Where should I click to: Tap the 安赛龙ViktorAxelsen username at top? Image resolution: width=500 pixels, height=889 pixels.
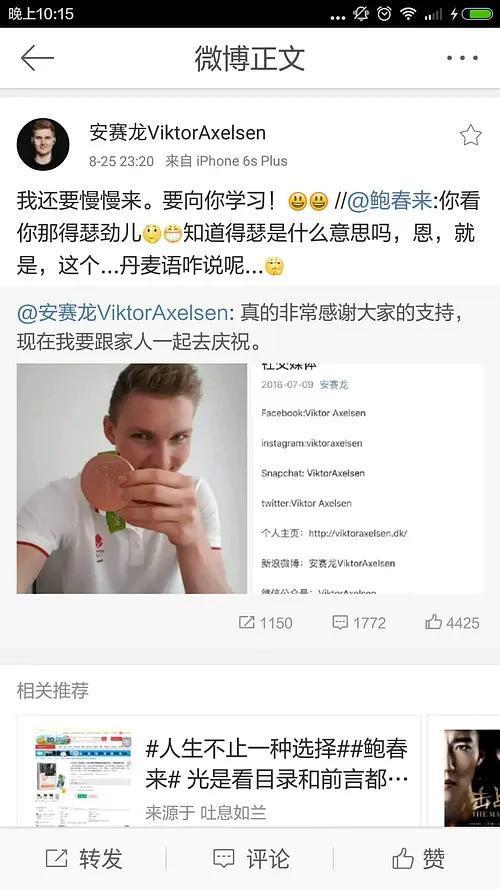point(177,133)
